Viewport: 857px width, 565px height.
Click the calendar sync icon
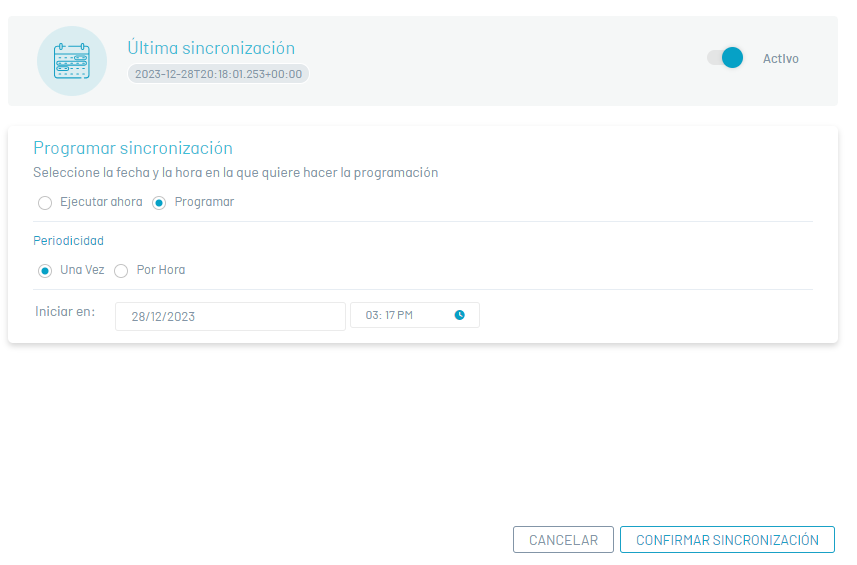(x=72, y=61)
